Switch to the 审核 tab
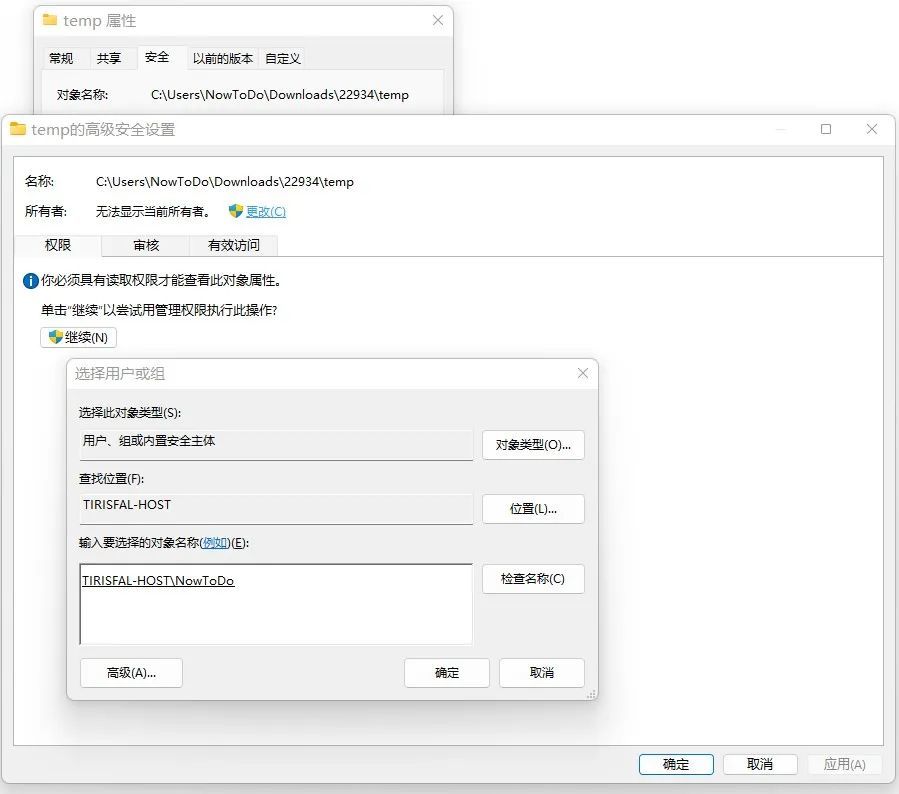The image size is (899, 794). coord(146,245)
